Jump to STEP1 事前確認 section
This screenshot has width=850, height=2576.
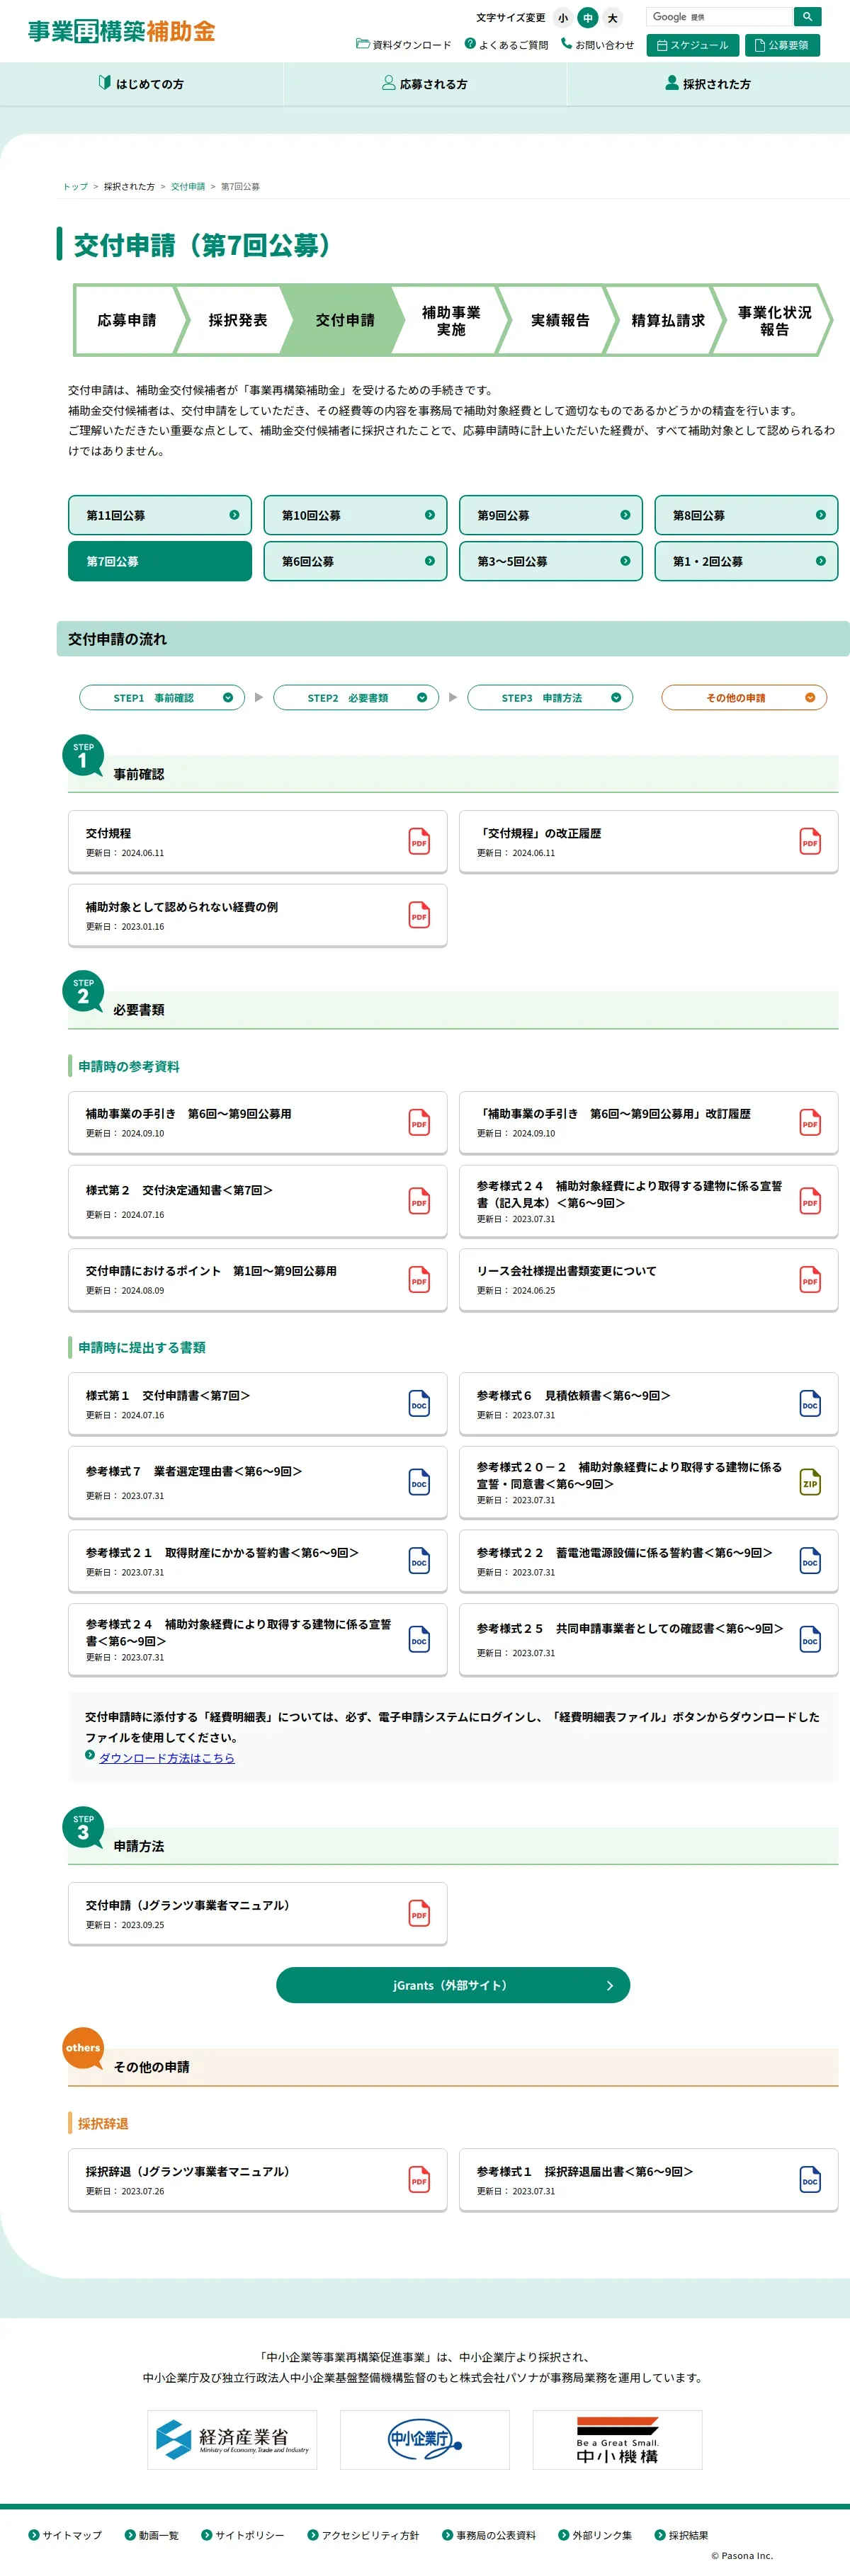[162, 697]
